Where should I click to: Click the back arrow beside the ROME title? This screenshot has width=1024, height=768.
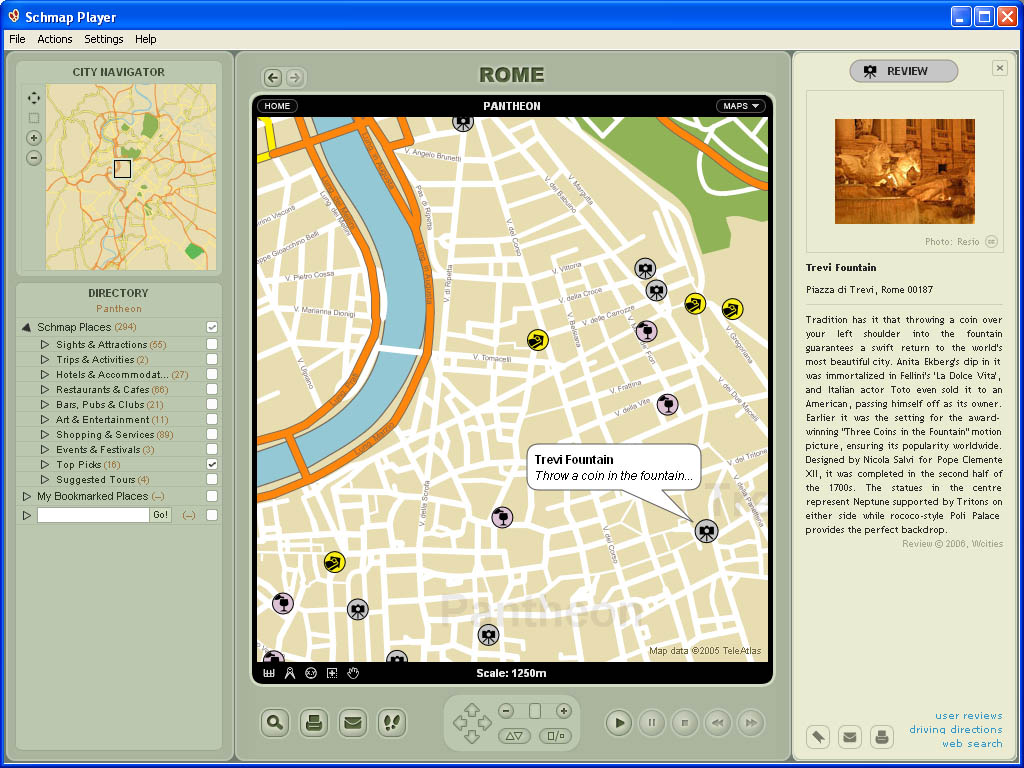coord(272,78)
